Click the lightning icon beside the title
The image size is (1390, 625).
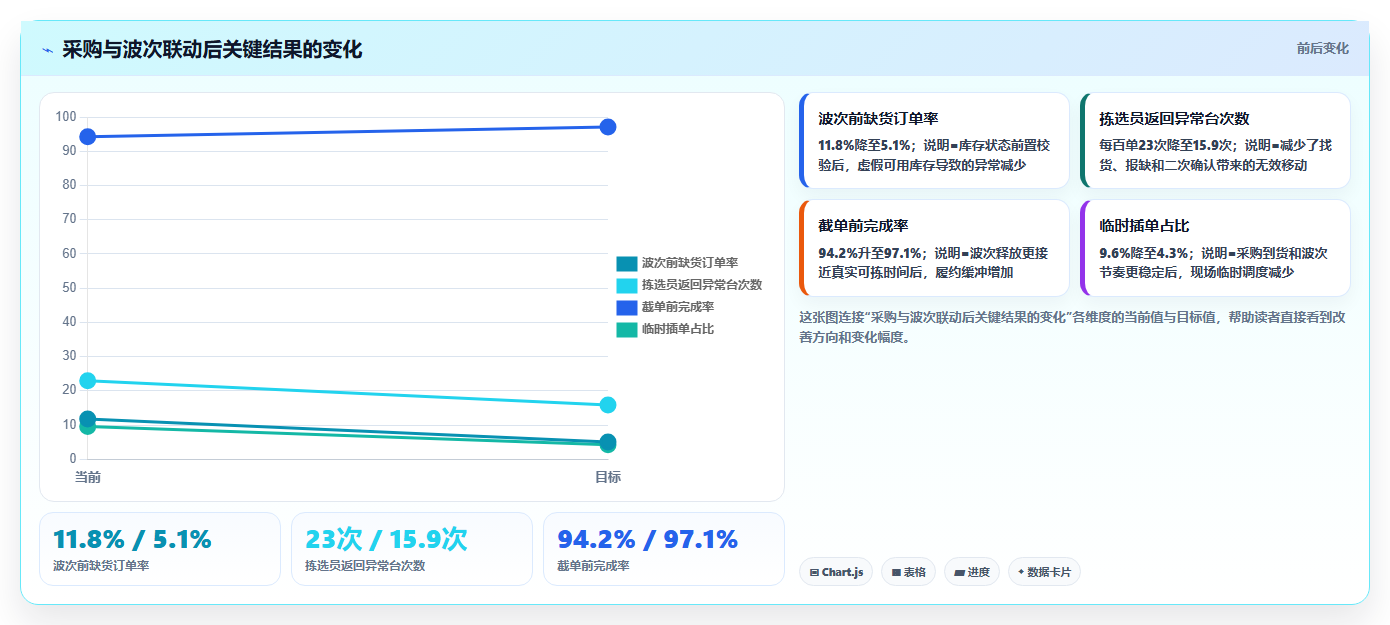click(x=48, y=50)
